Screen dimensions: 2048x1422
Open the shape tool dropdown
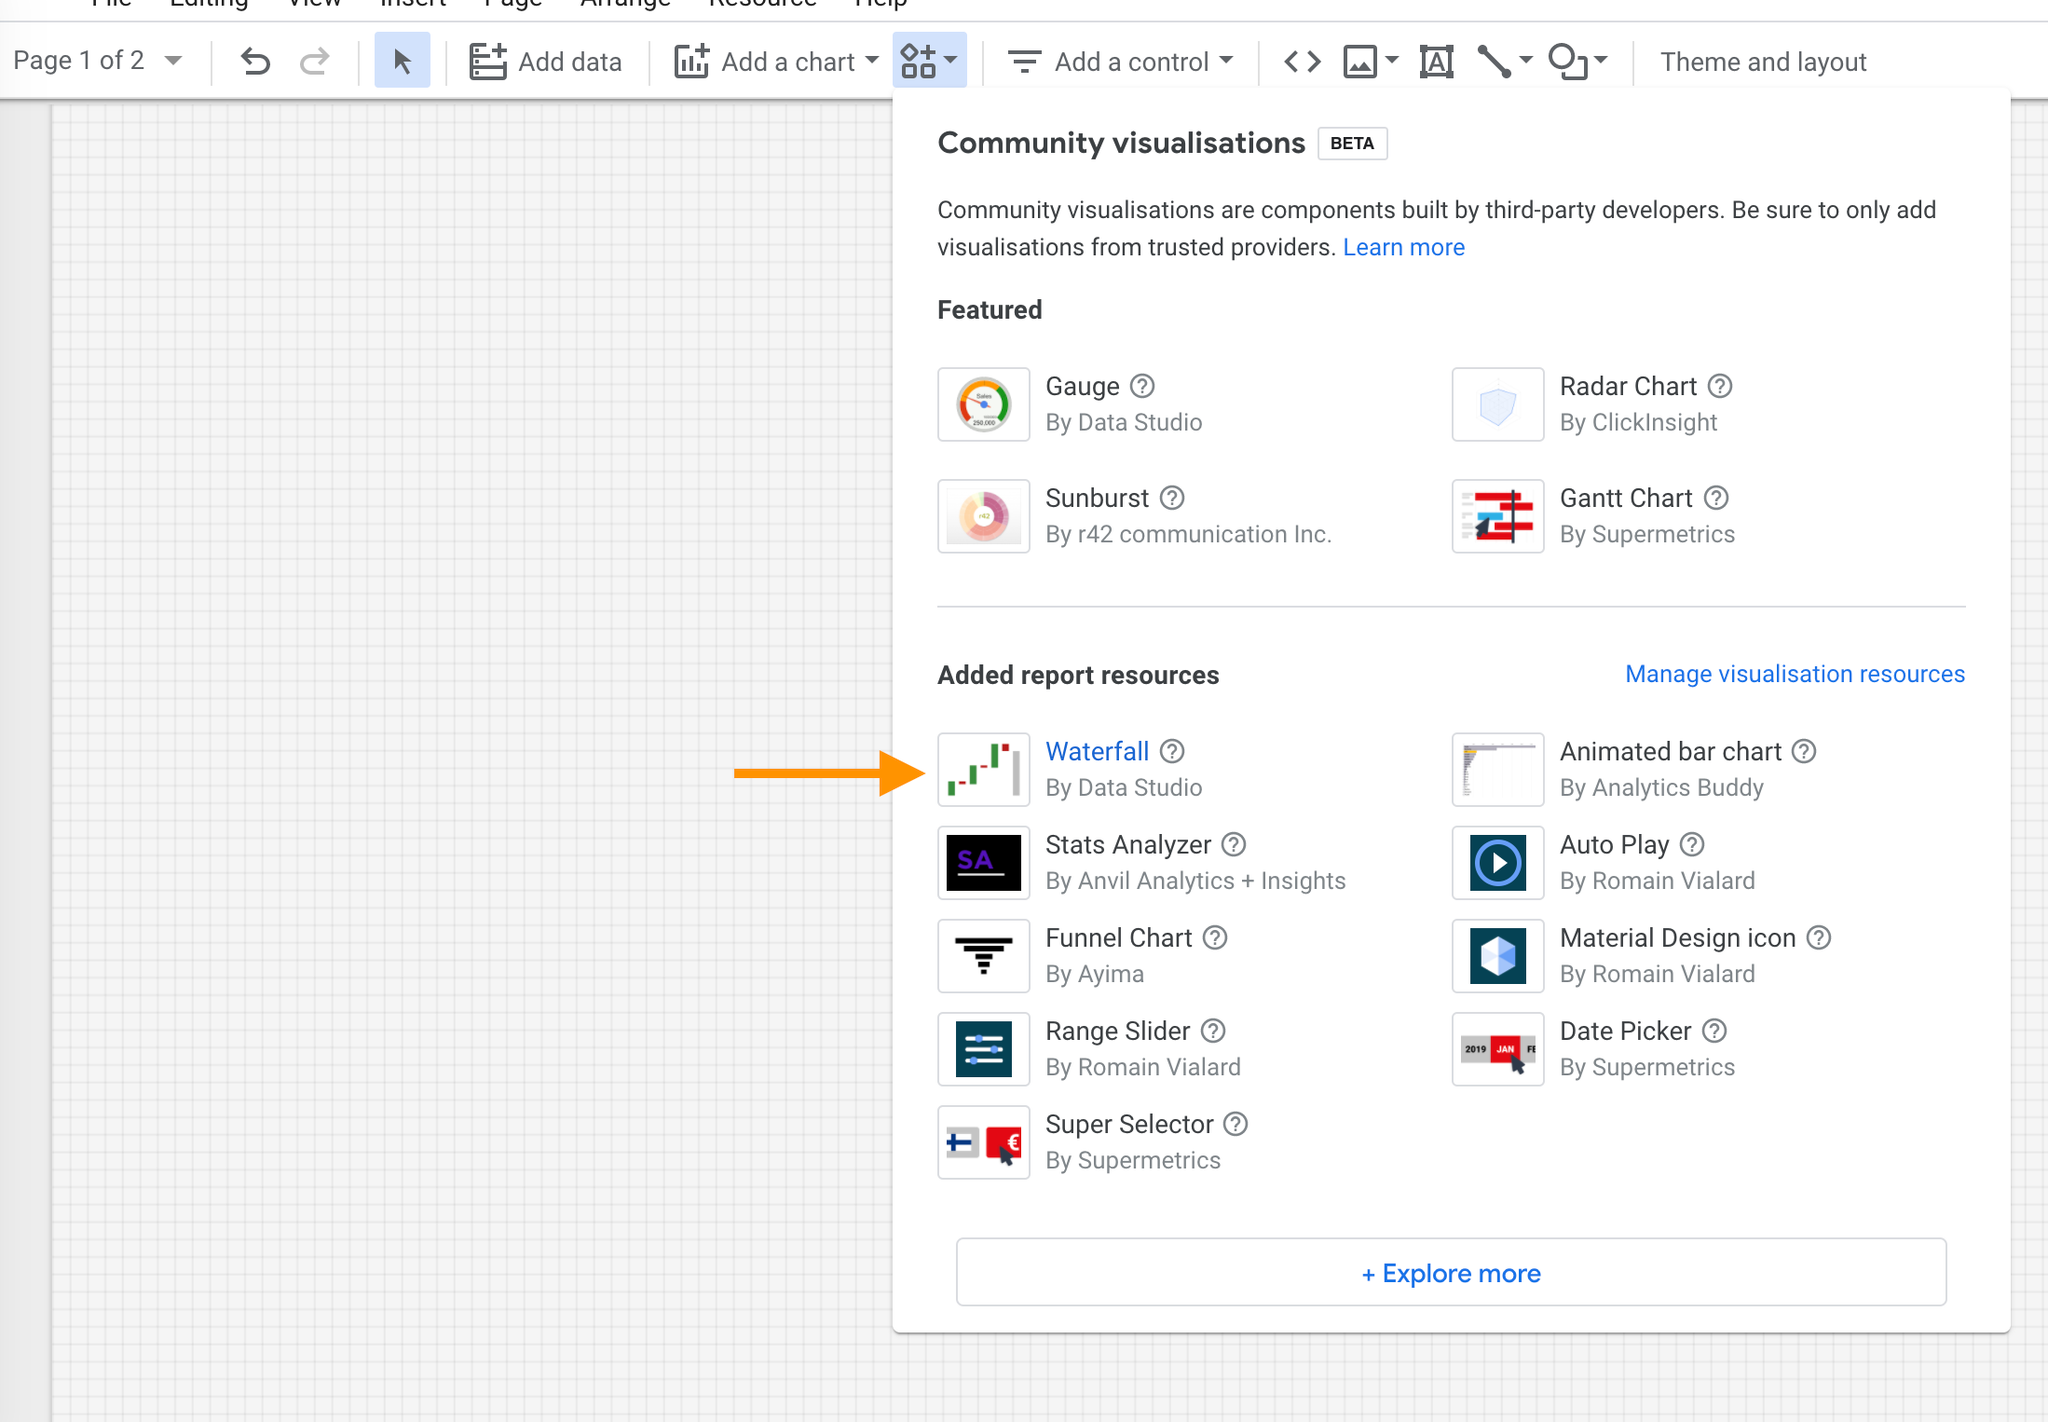pyautogui.click(x=1578, y=62)
